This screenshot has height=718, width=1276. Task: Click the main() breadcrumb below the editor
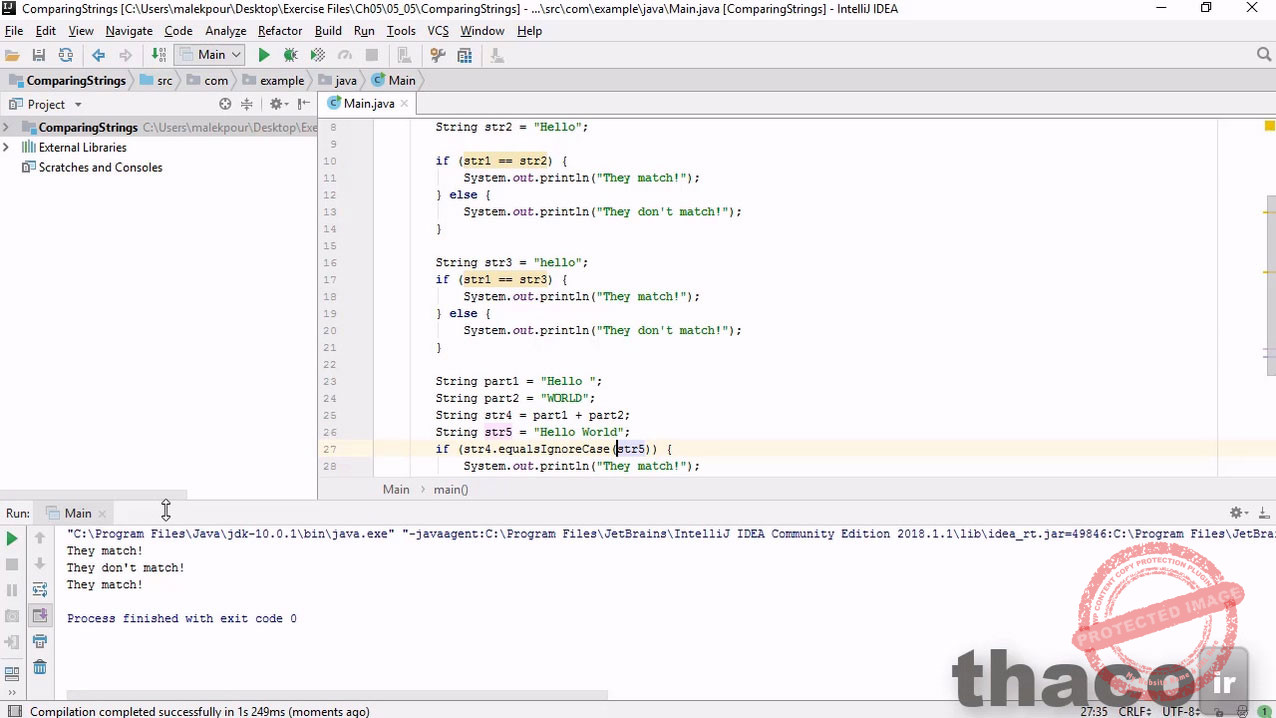tap(451, 489)
